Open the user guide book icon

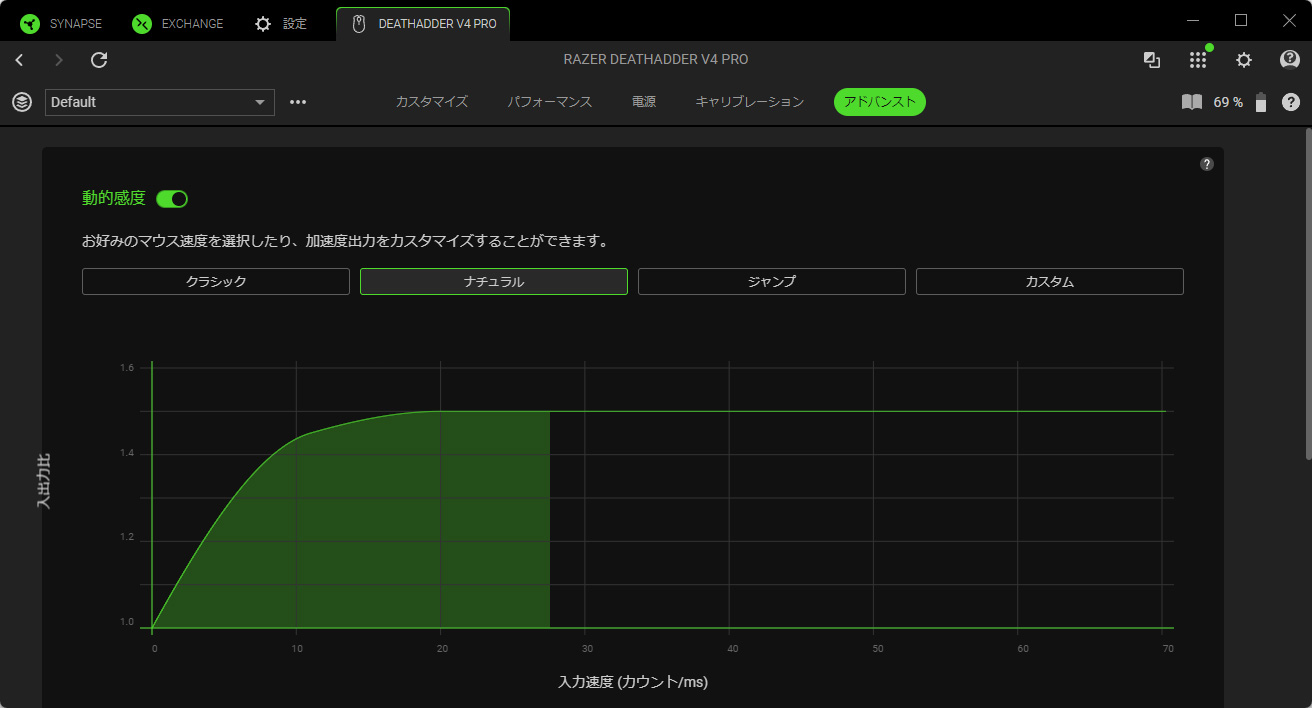coord(1191,102)
